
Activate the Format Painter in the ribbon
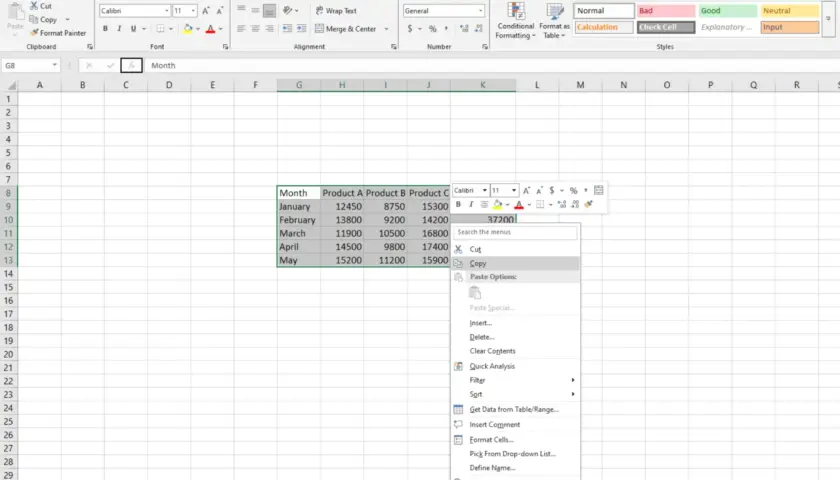click(58, 33)
